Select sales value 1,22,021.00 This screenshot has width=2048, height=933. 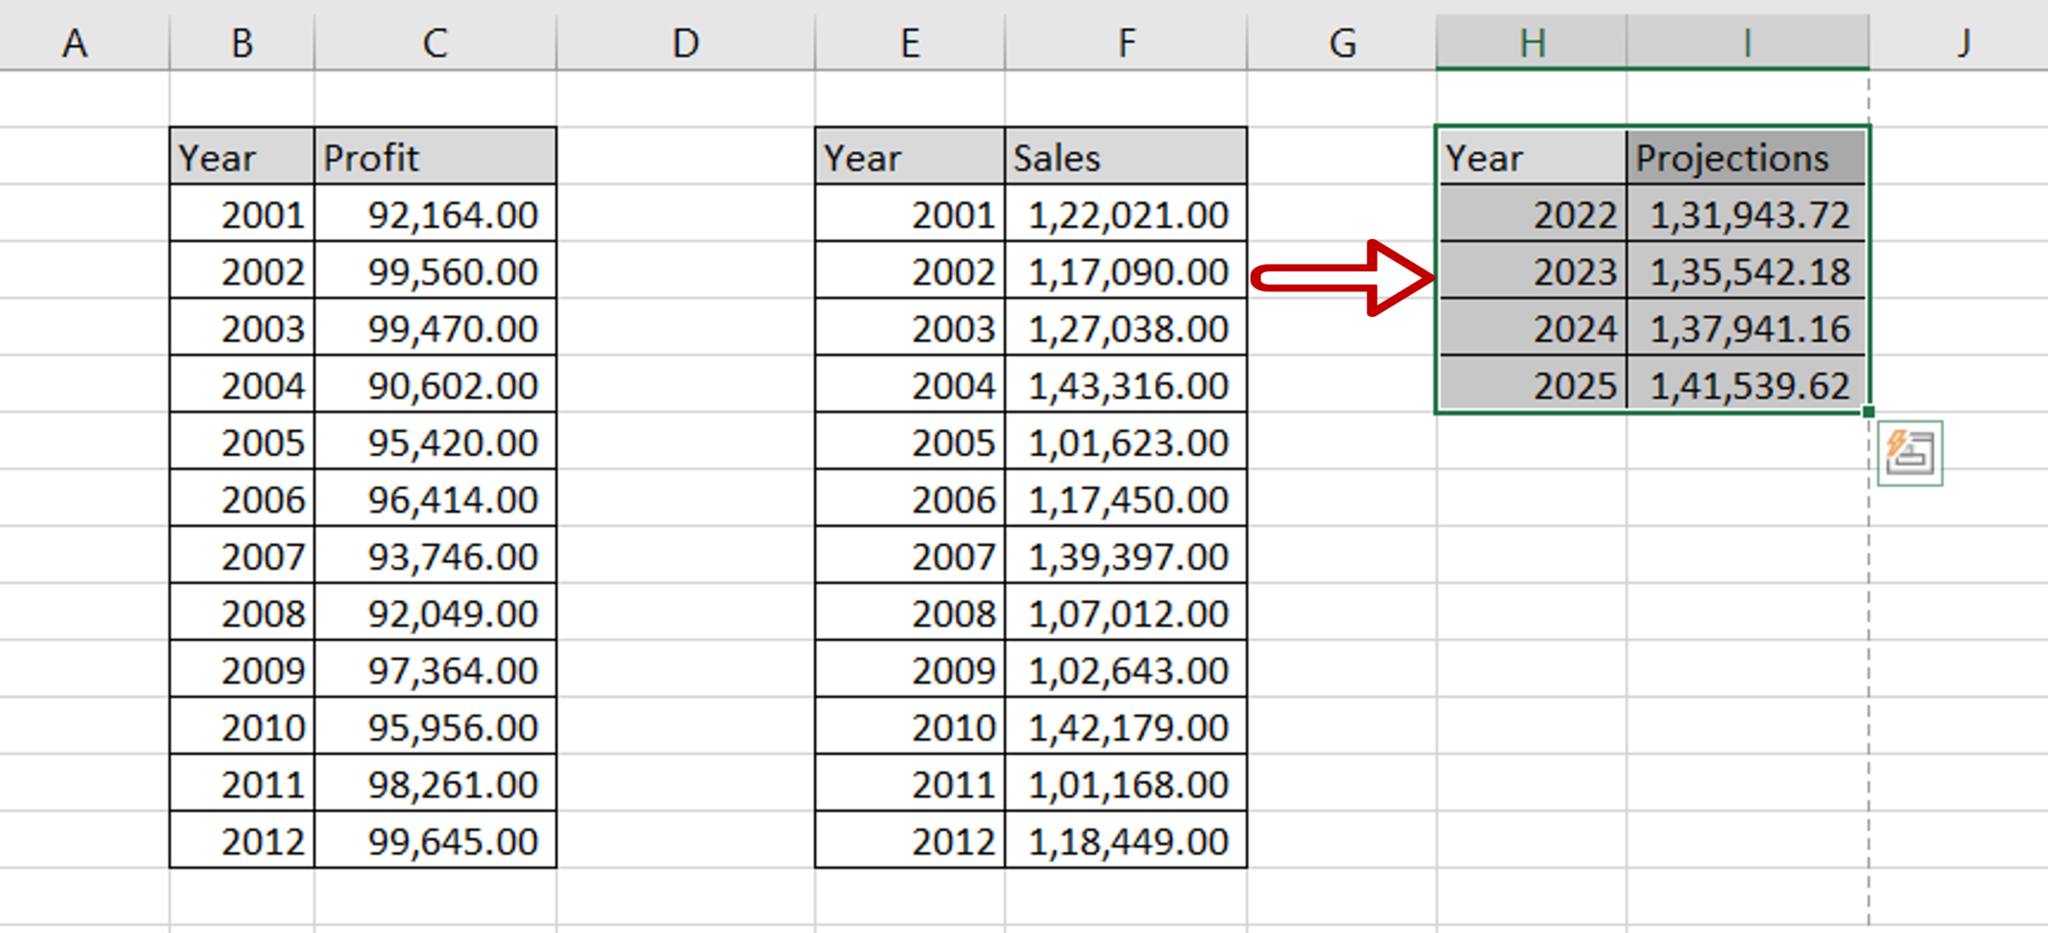coord(1126,213)
